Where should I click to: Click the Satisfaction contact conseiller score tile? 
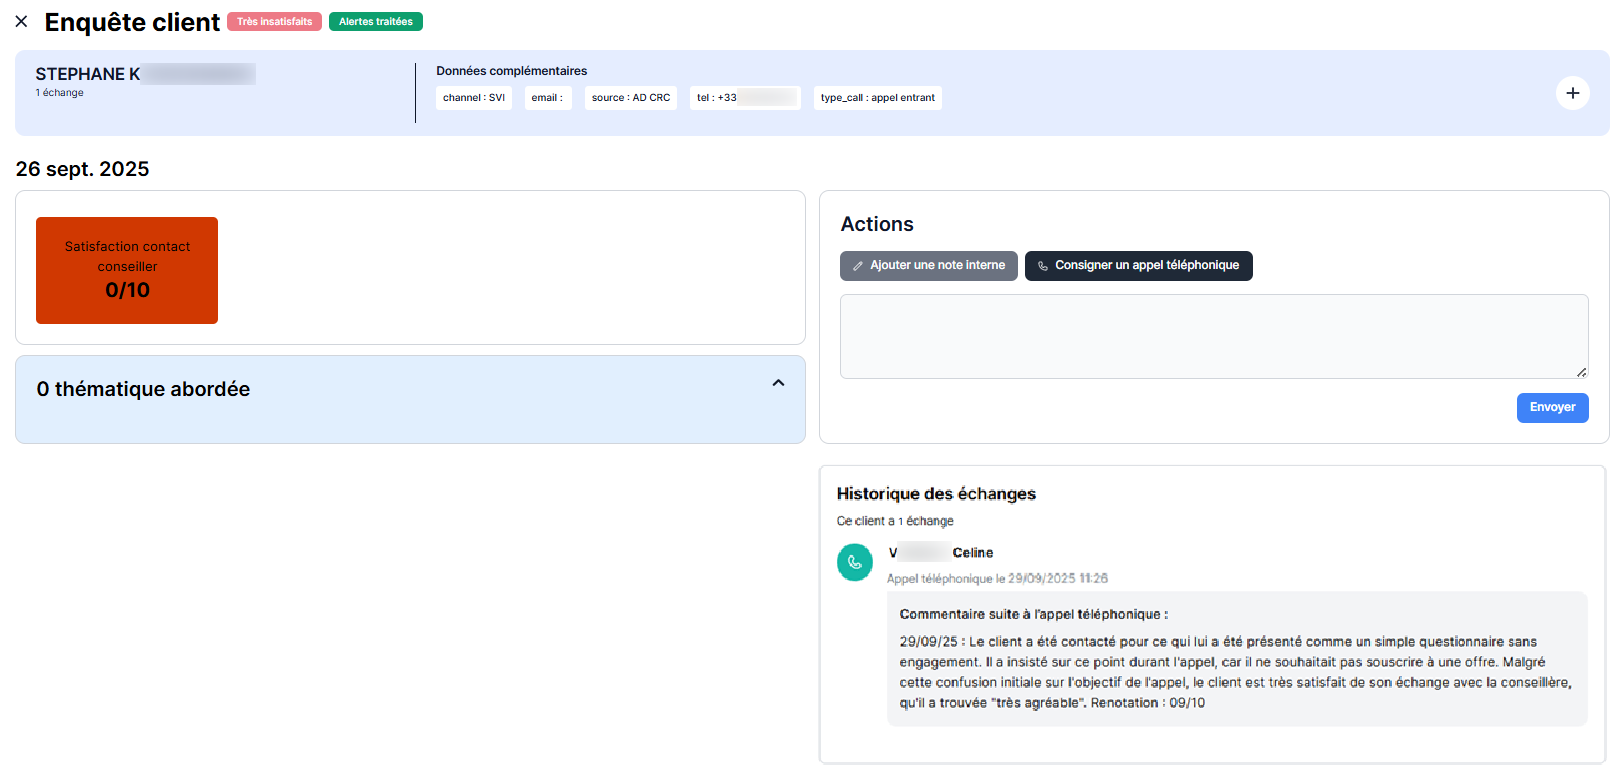(x=127, y=270)
